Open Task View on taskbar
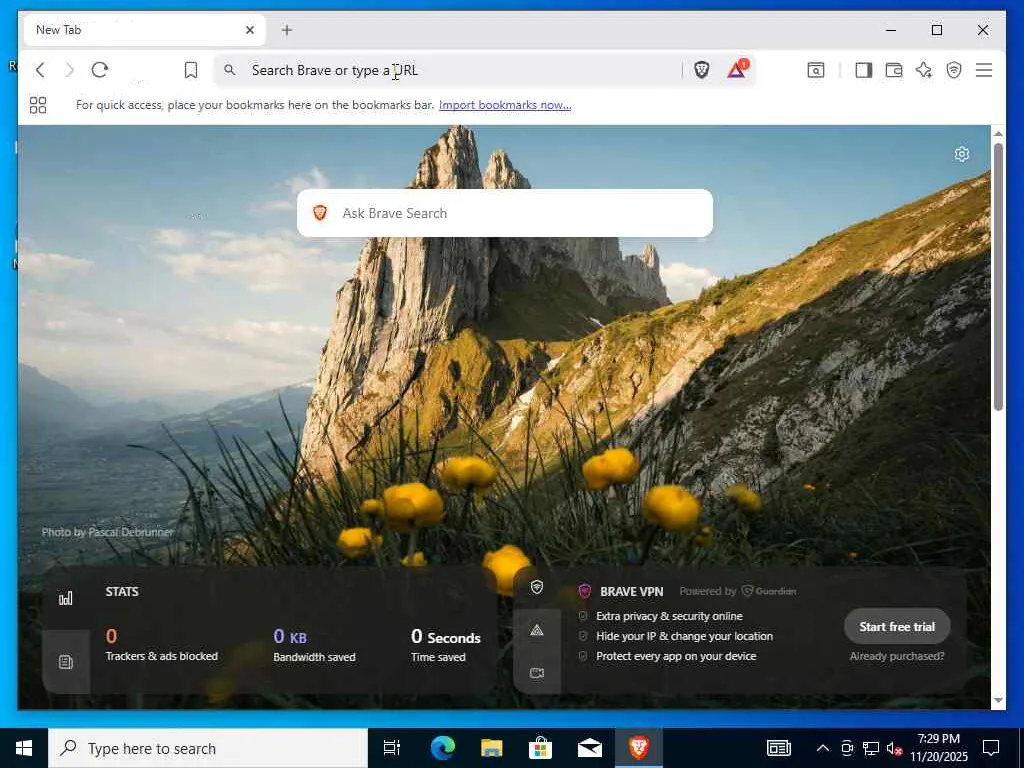The image size is (1024, 768). [x=392, y=748]
